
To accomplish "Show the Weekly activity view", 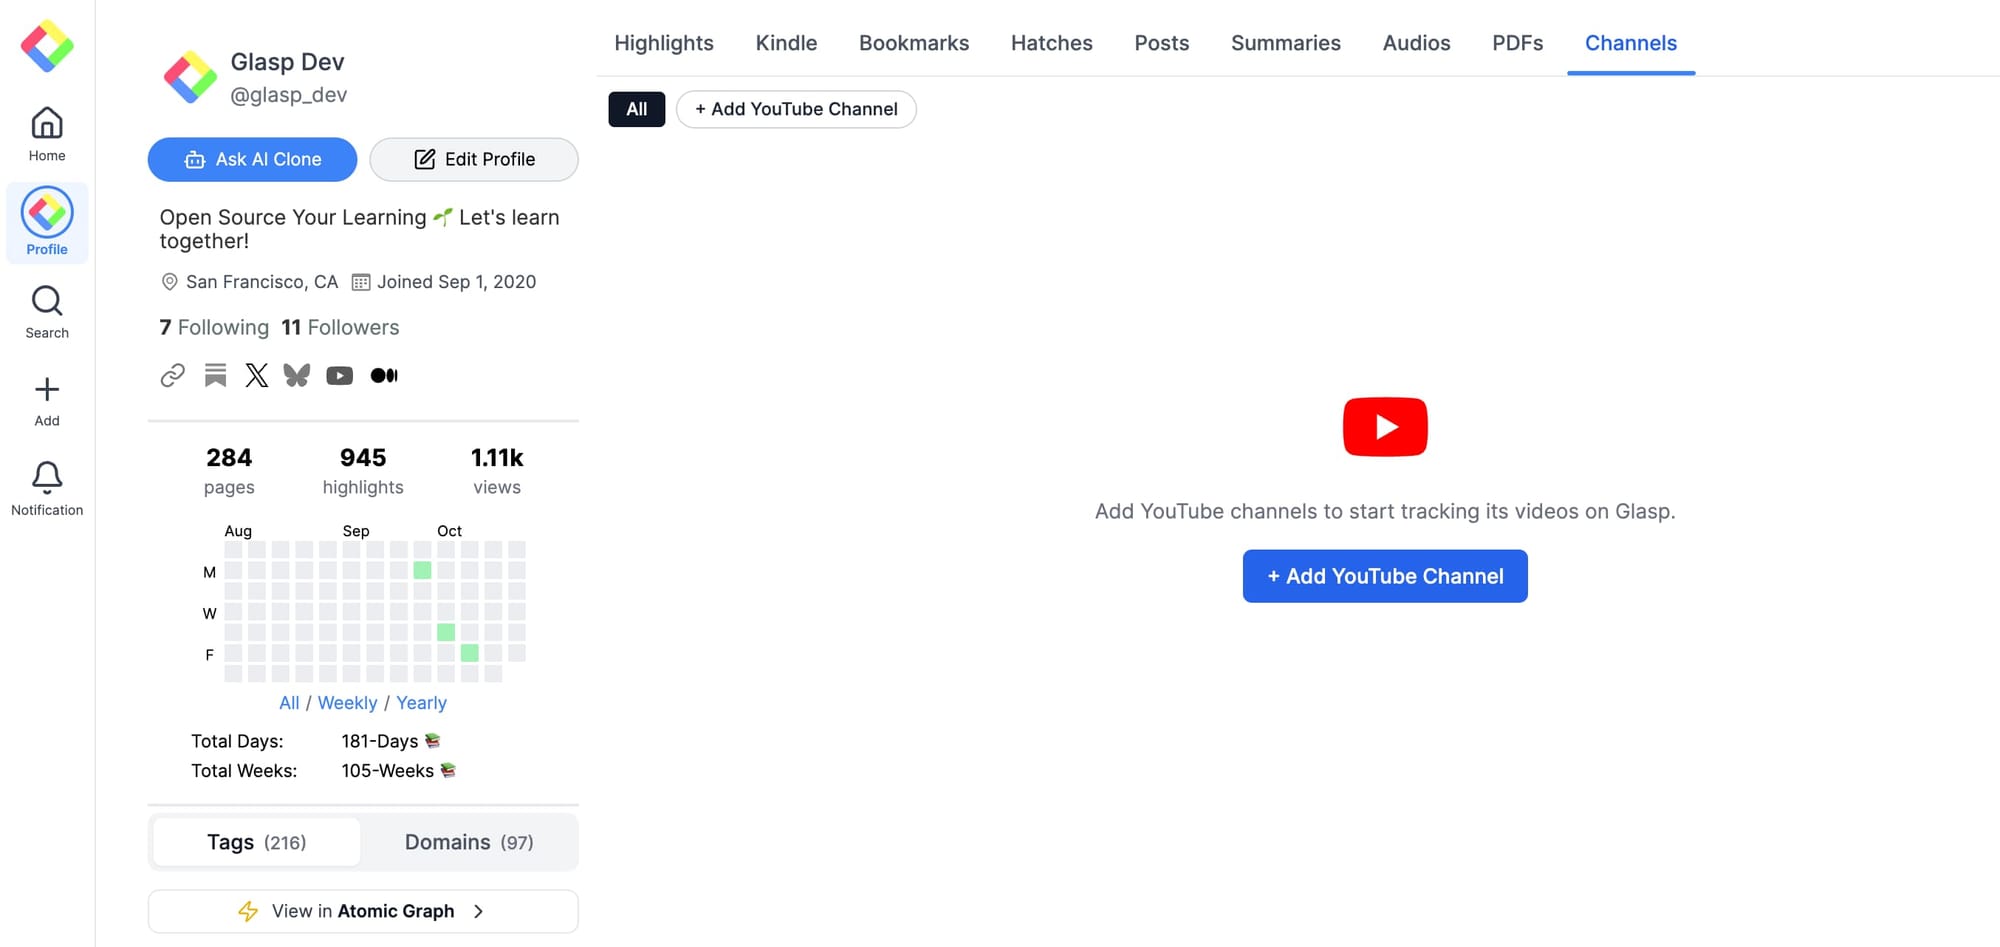I will click(347, 703).
